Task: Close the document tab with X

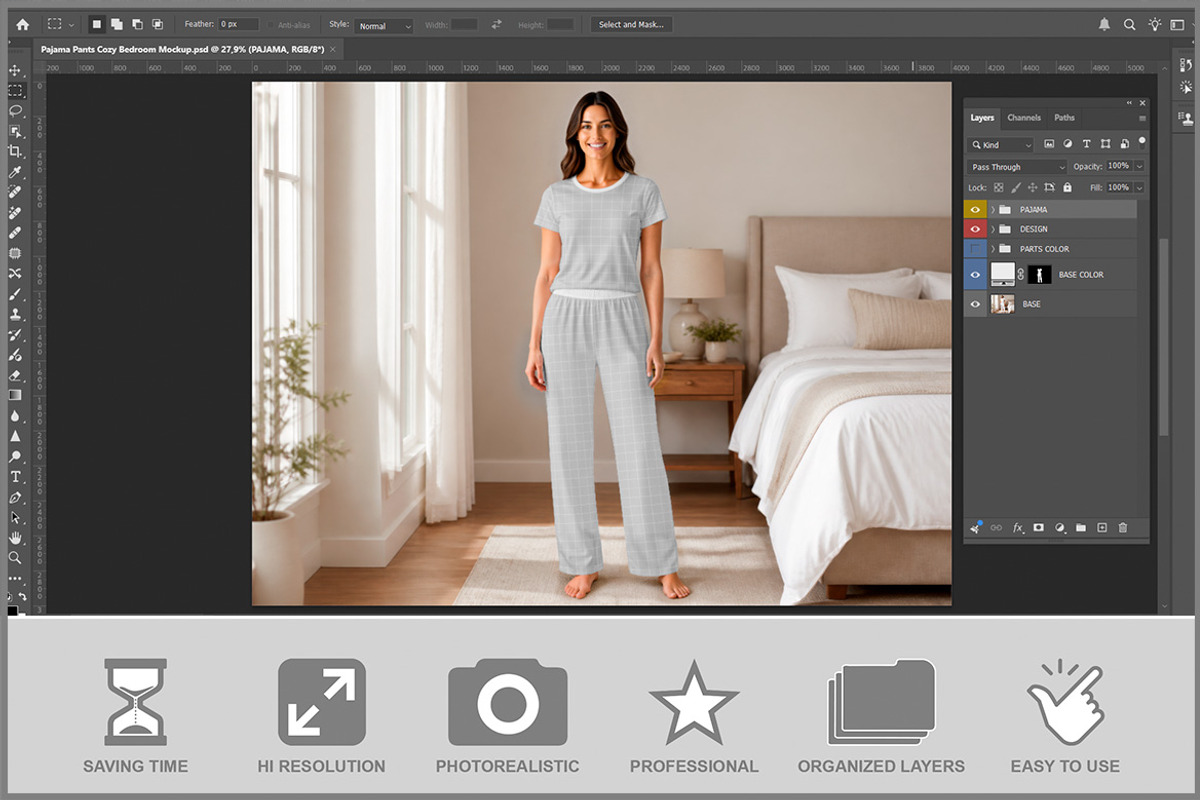Action: [334, 49]
